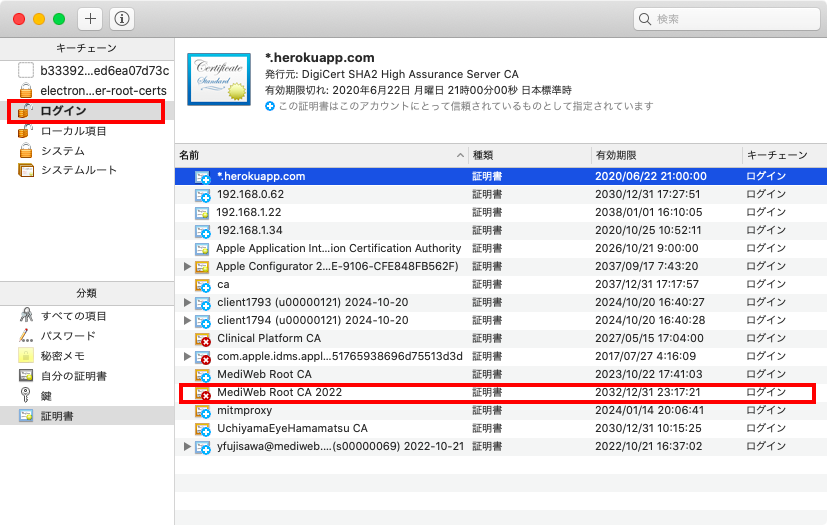
Task: Select the ログイン keychain
Action: (87, 111)
